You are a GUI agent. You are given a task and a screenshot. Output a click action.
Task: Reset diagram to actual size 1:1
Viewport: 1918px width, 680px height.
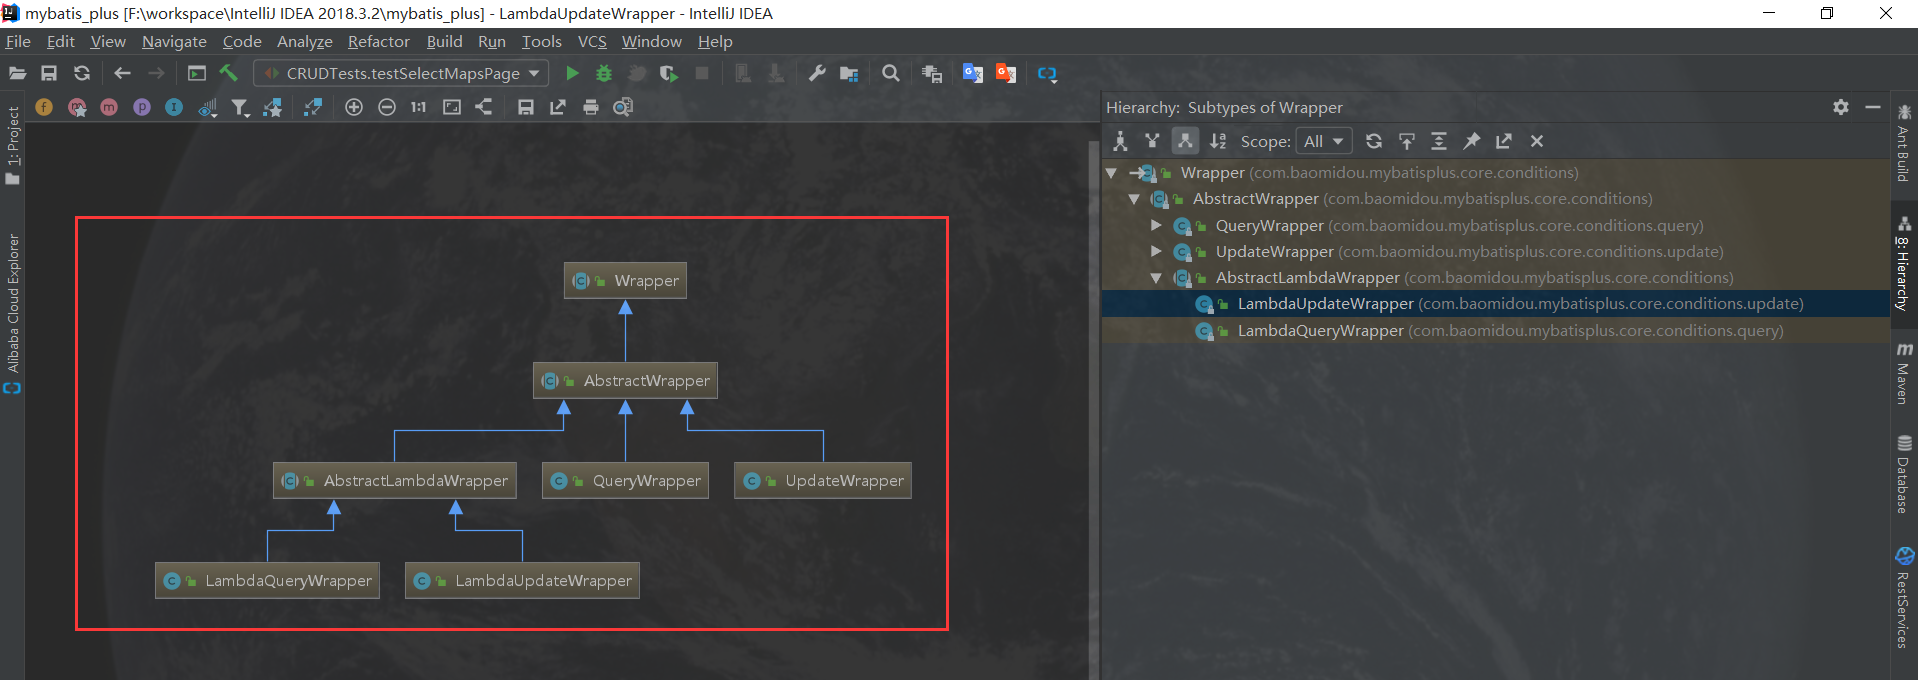click(x=419, y=107)
